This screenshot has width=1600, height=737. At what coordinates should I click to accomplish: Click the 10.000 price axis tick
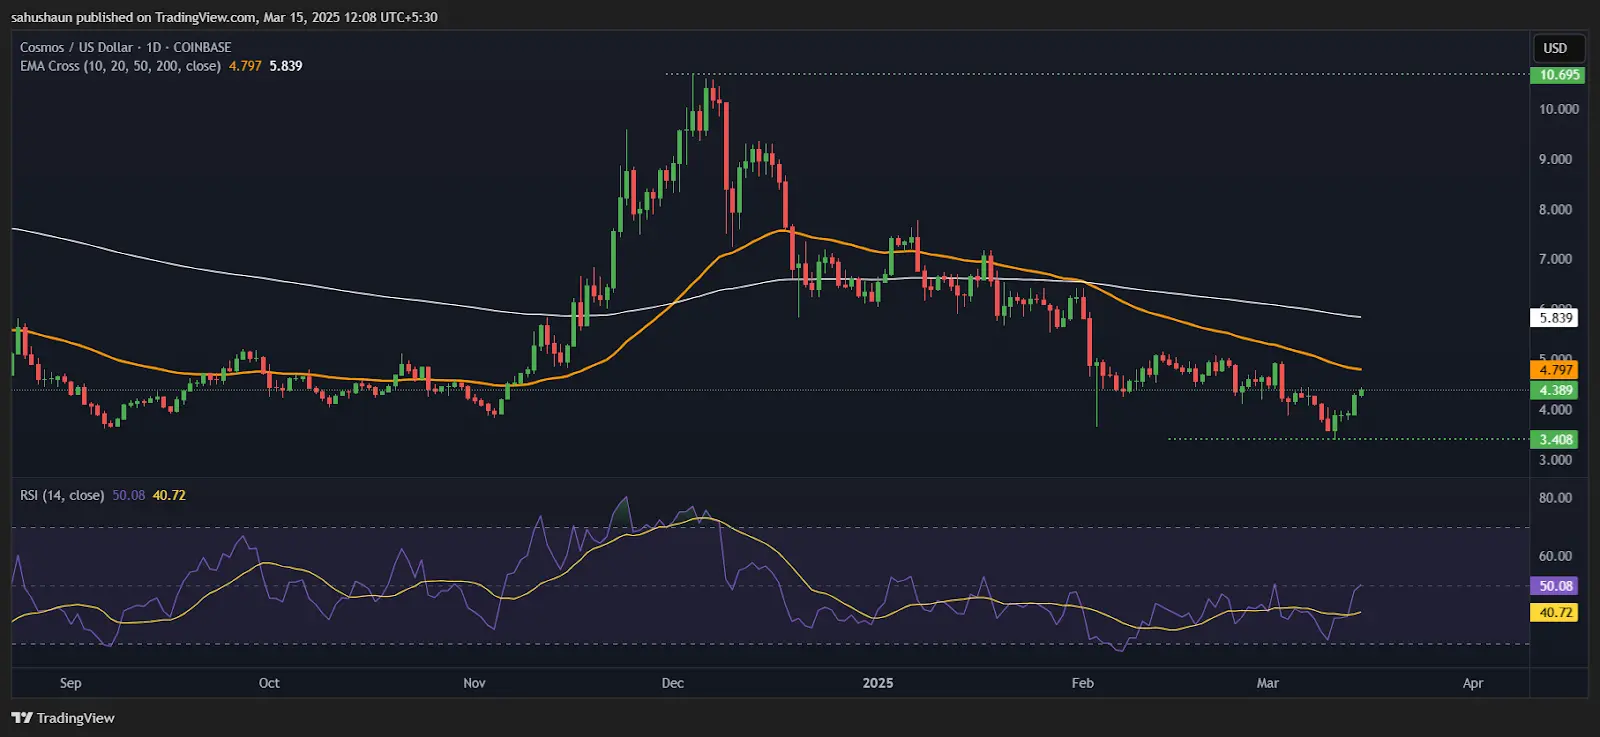coord(1559,109)
